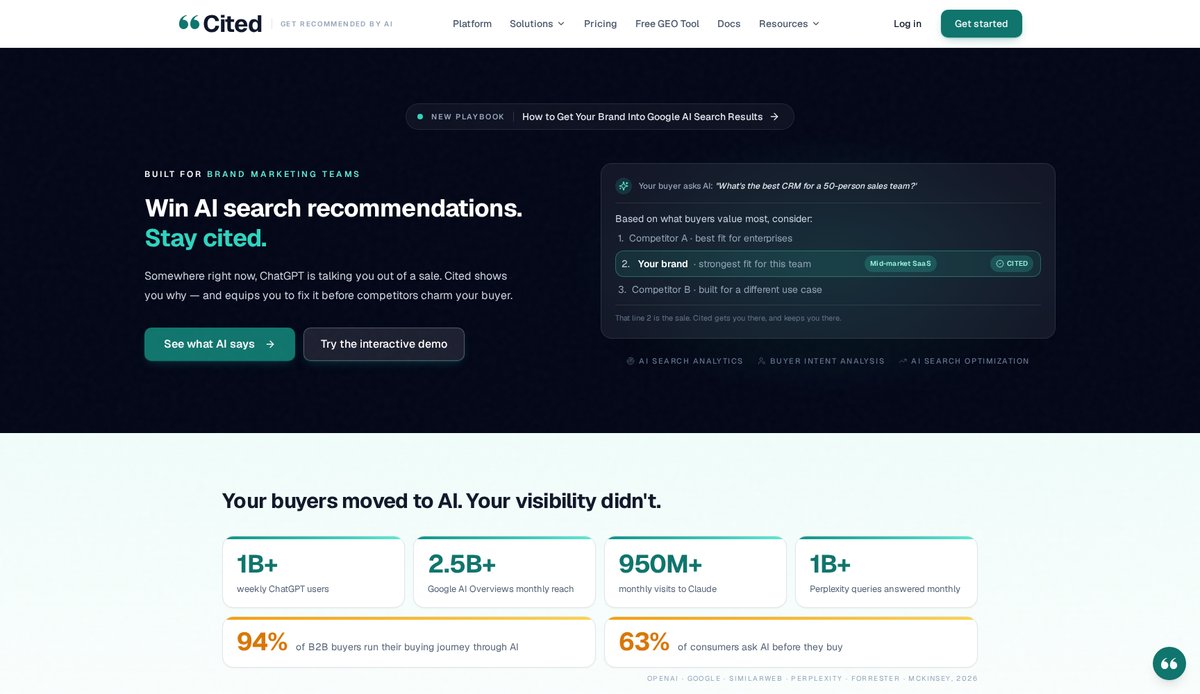Click the Cited quote-mark logo
Viewport: 1200px width, 694px height.
[189, 23]
